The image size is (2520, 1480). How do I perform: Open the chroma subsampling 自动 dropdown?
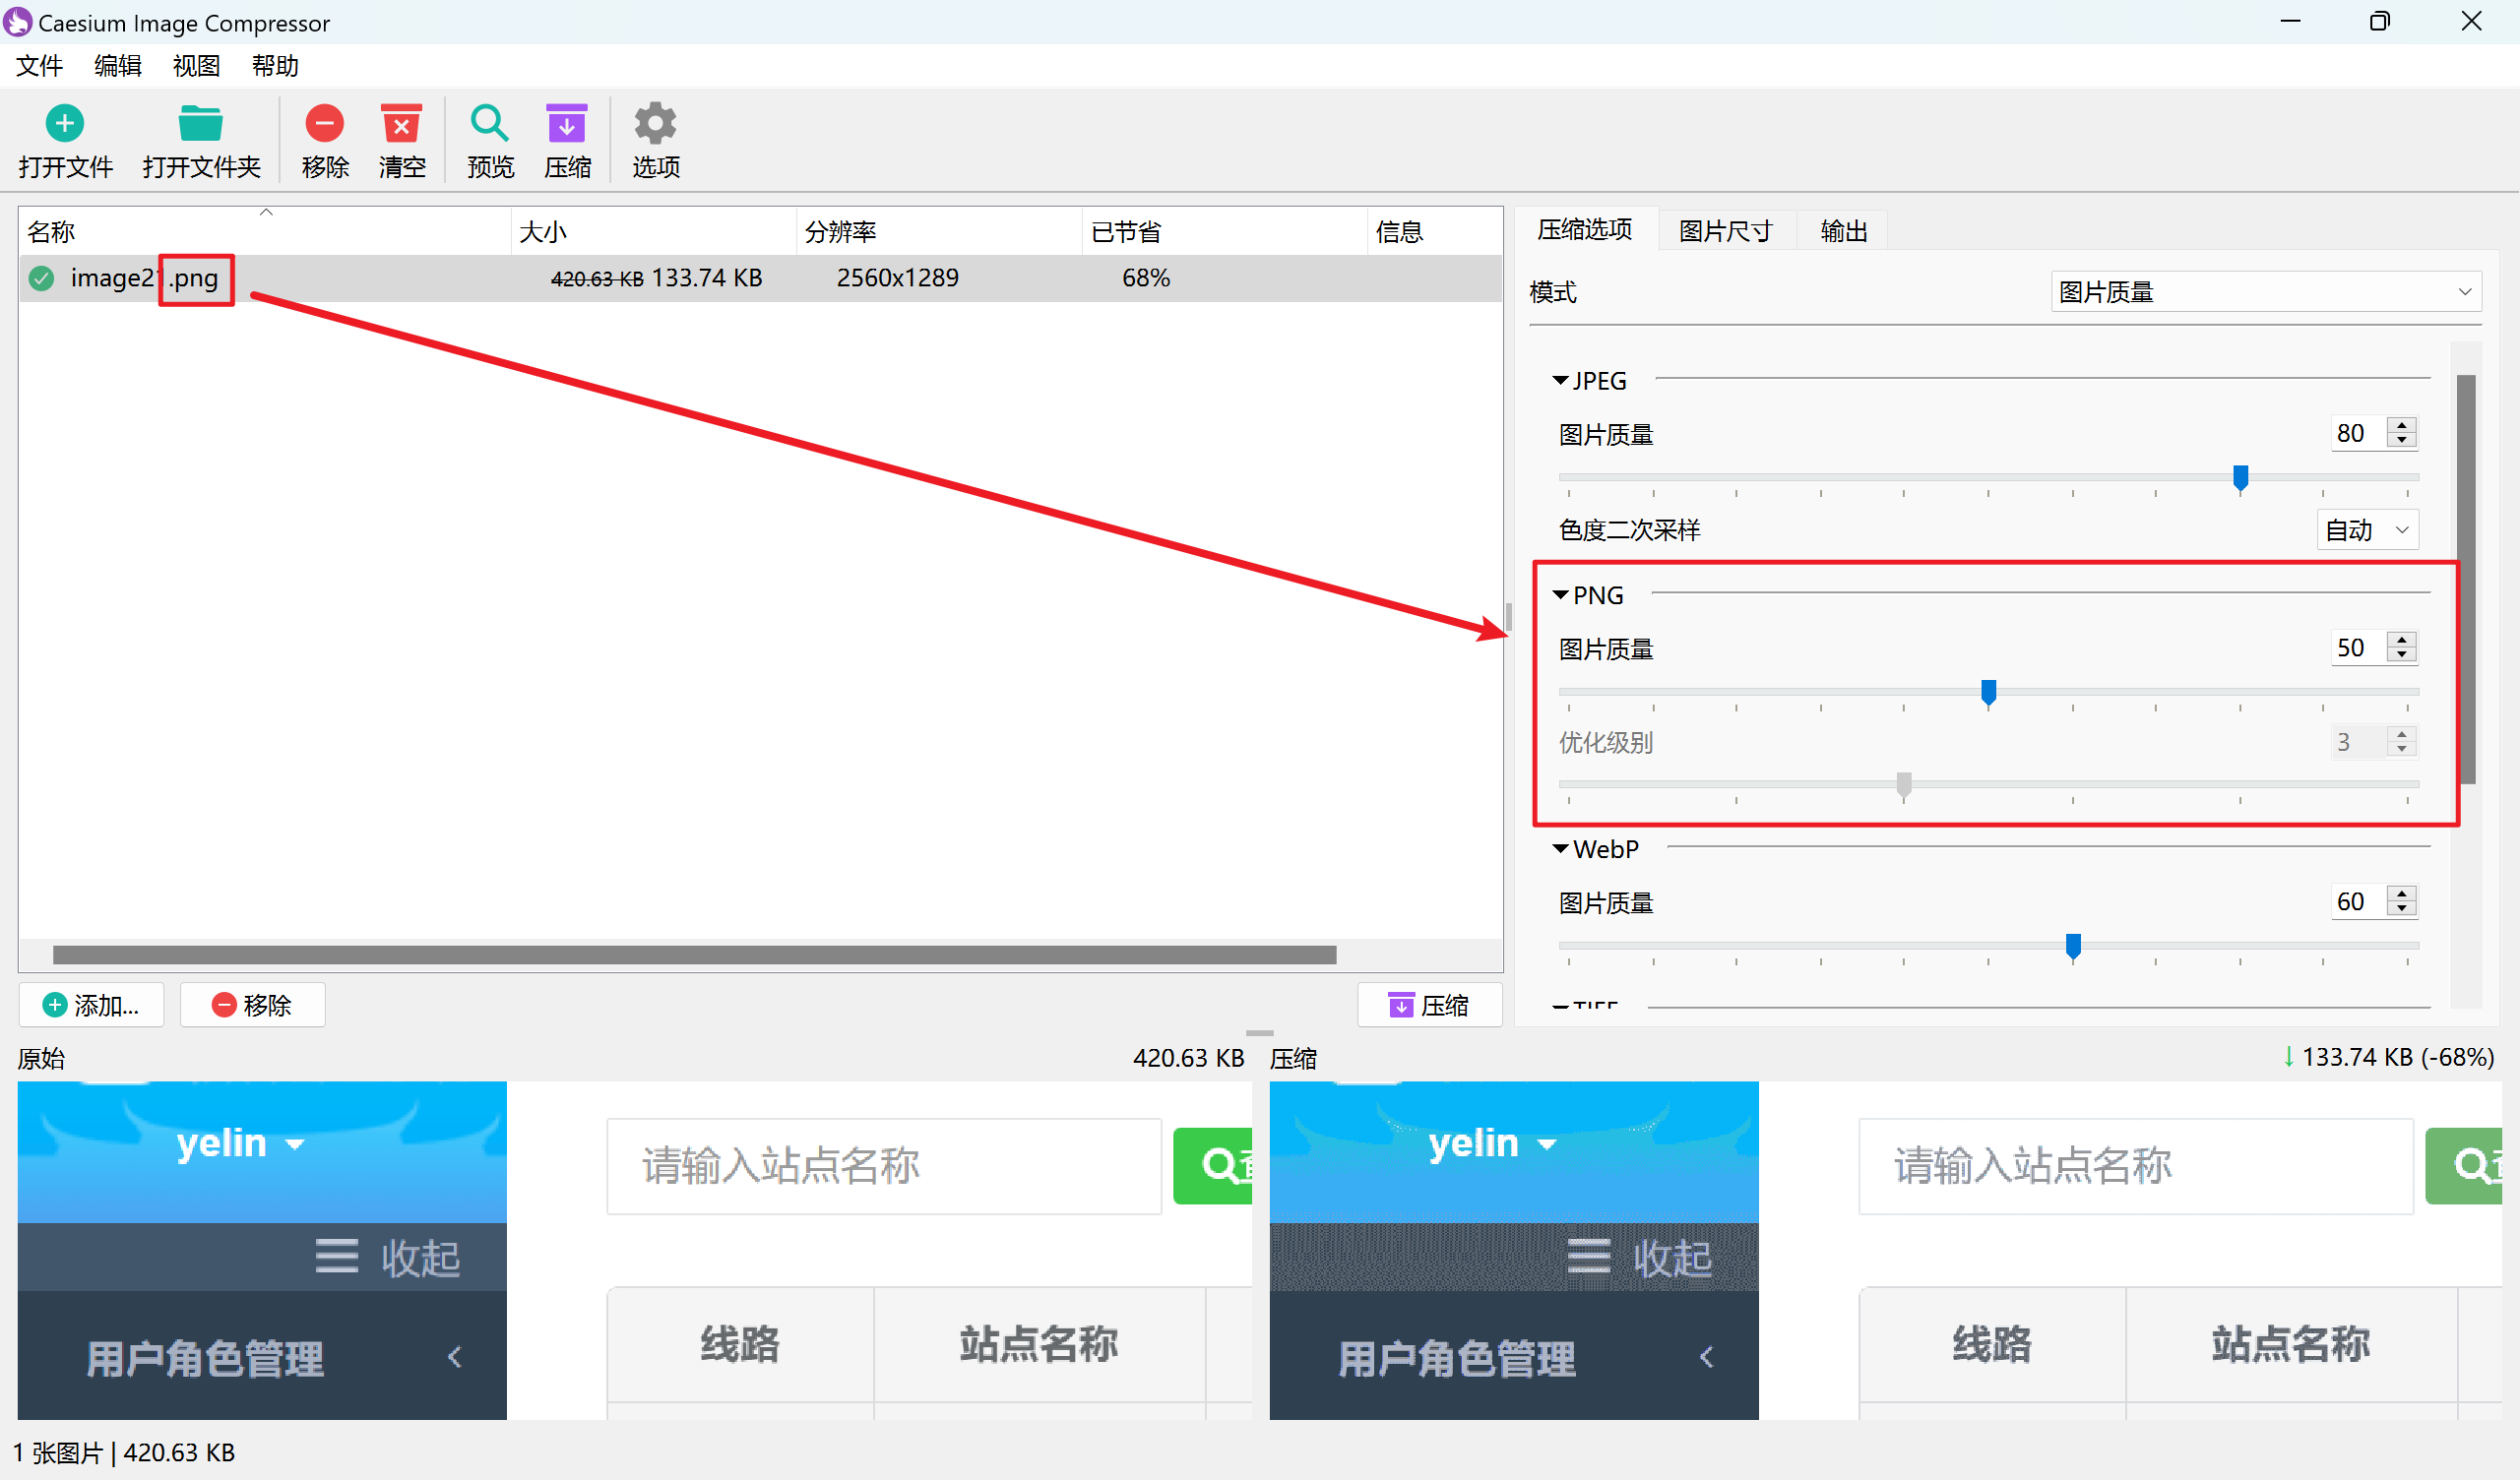pos(2367,530)
